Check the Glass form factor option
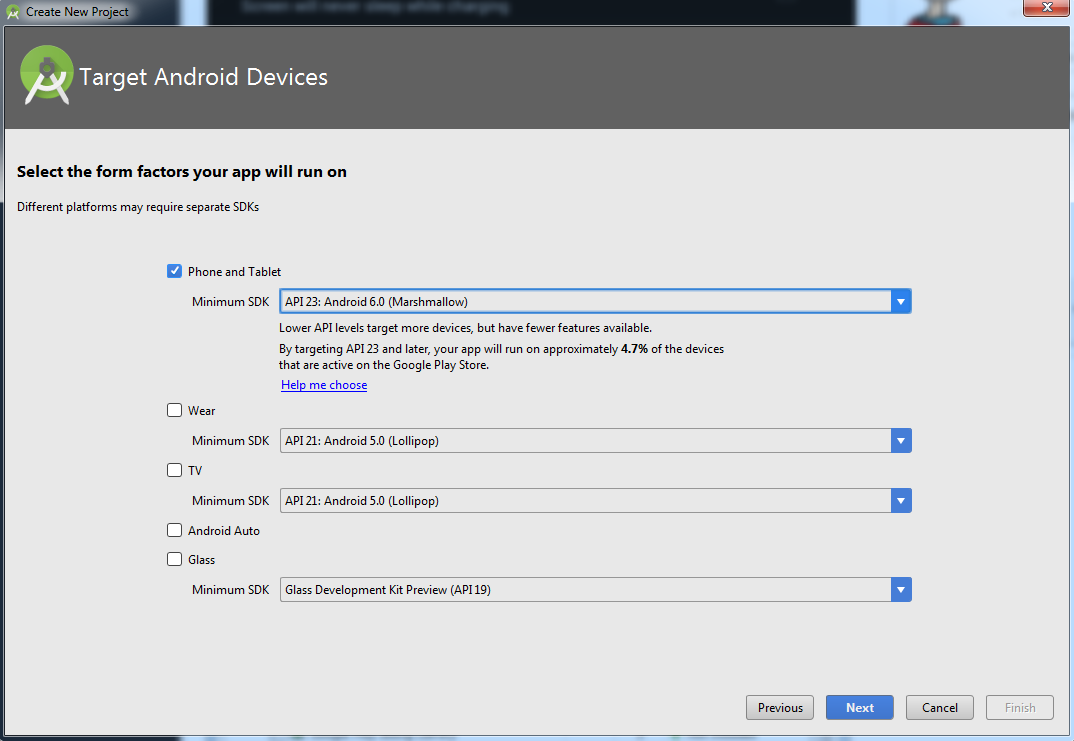The height and width of the screenshot is (741, 1074). pos(175,560)
